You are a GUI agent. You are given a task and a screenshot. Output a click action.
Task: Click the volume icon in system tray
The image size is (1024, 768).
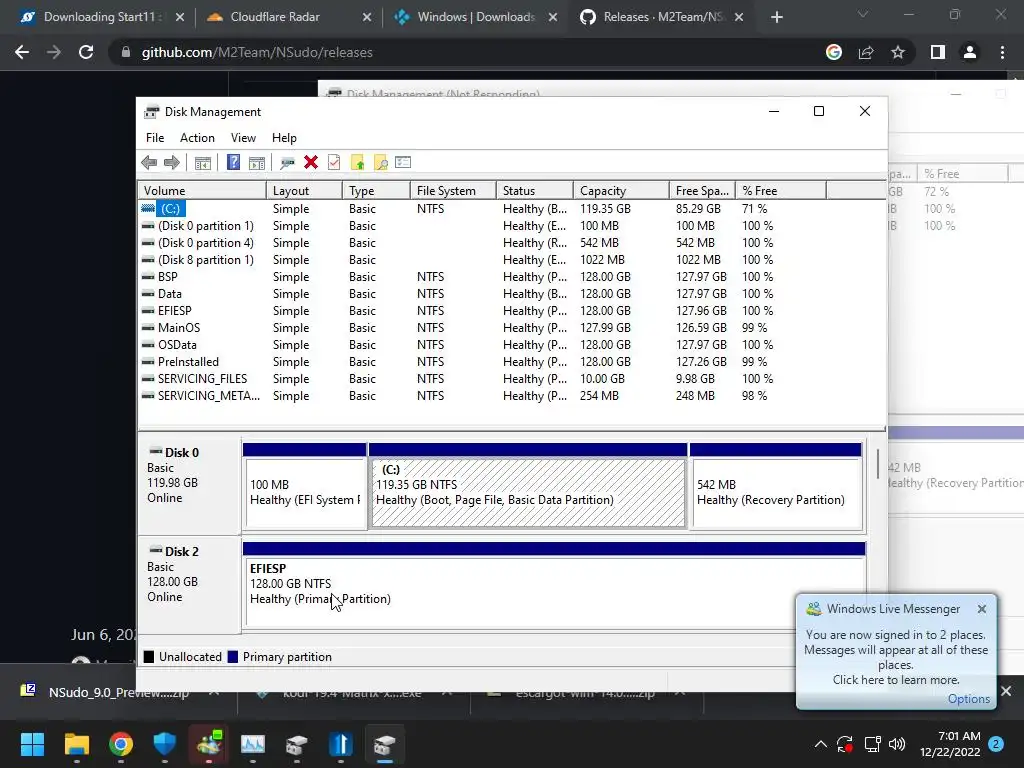(x=897, y=744)
